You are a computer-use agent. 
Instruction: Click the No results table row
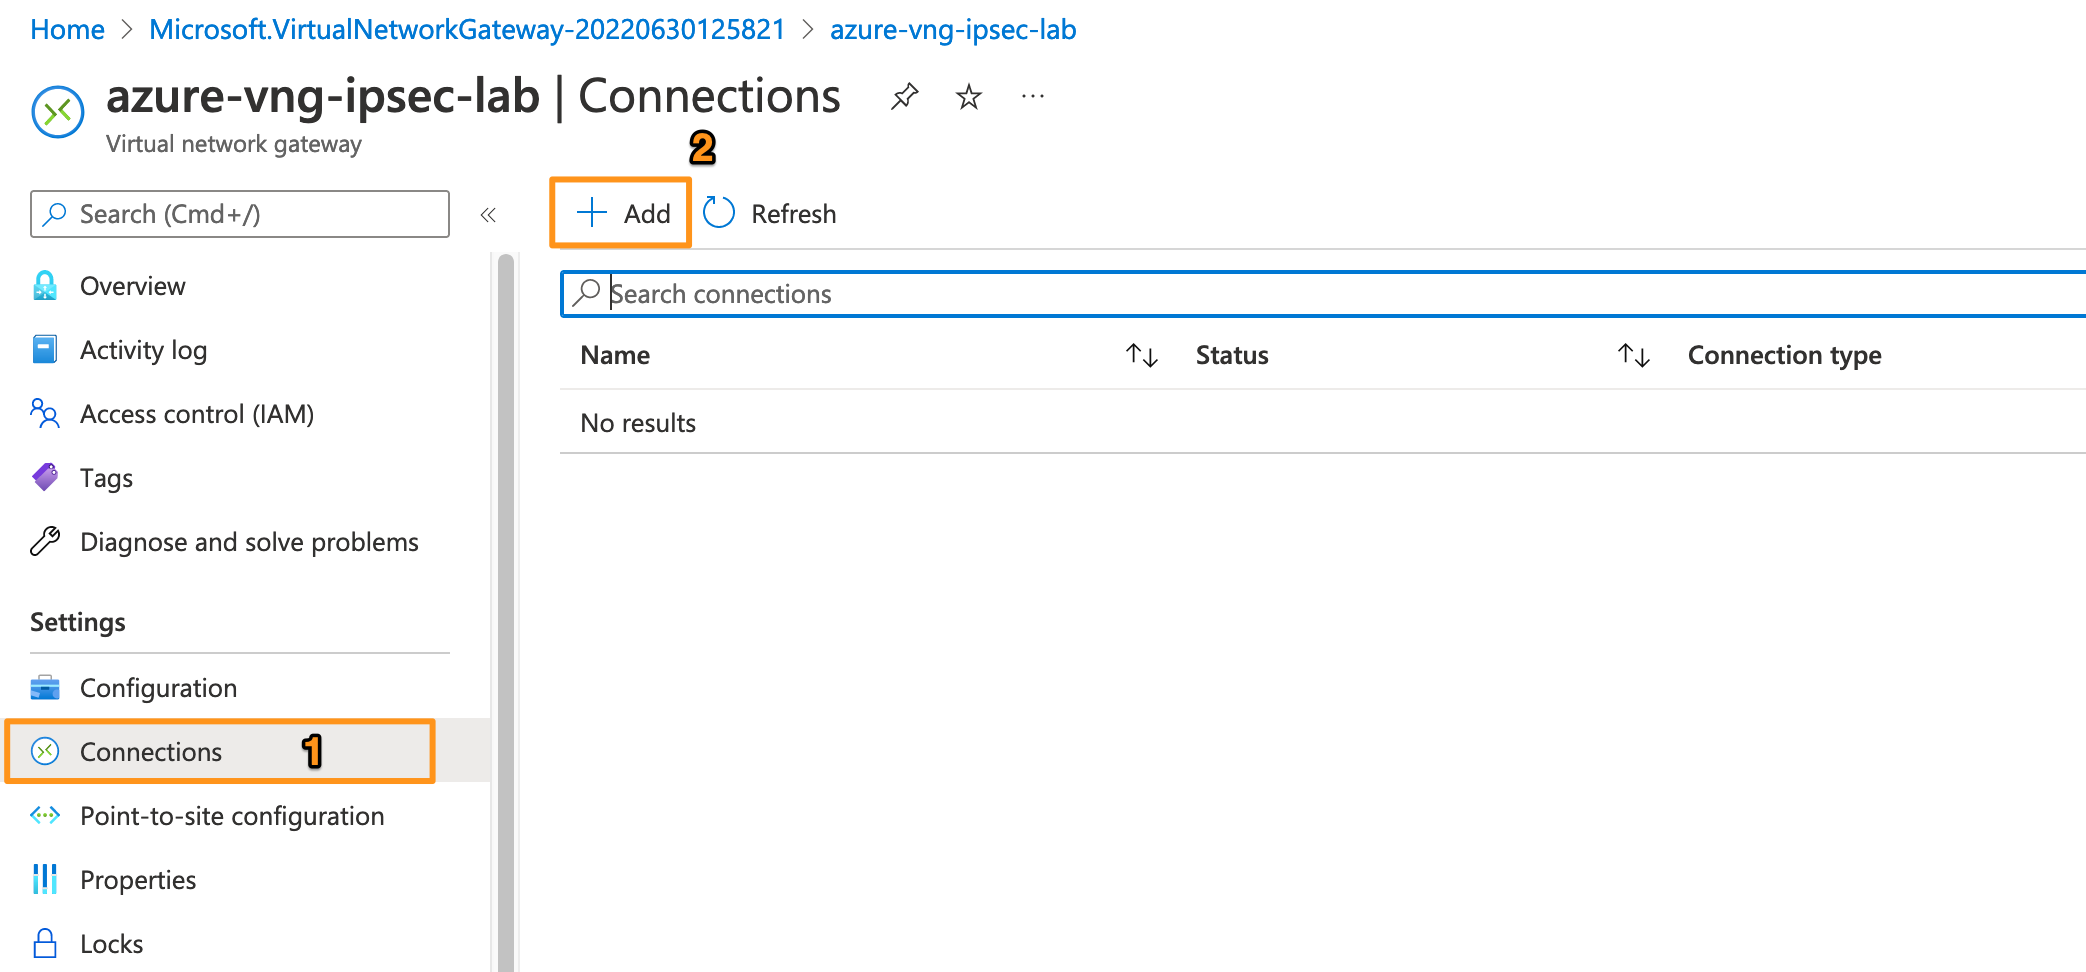(x=1322, y=423)
